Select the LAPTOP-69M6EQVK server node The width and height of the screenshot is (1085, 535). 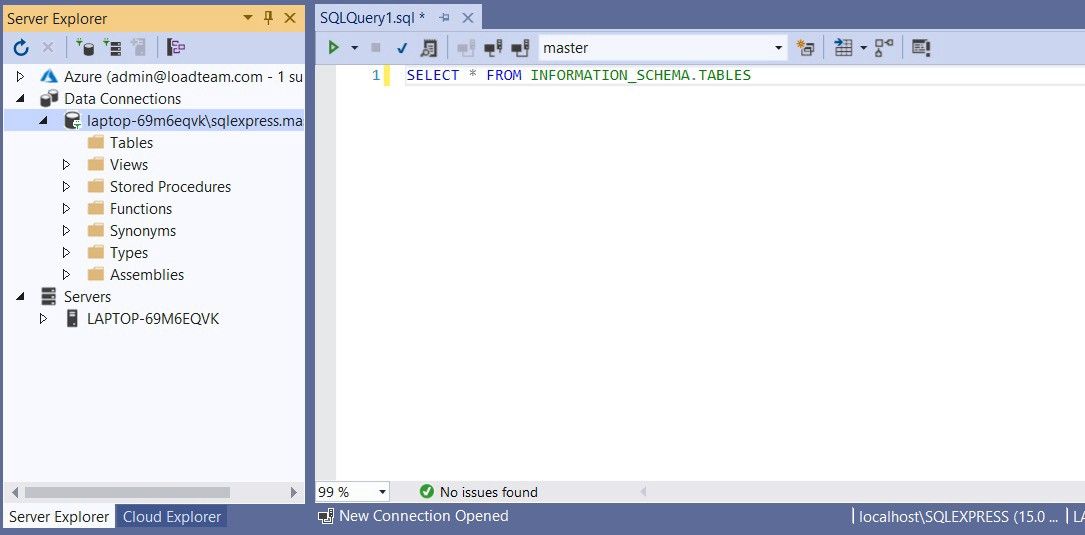pos(153,318)
